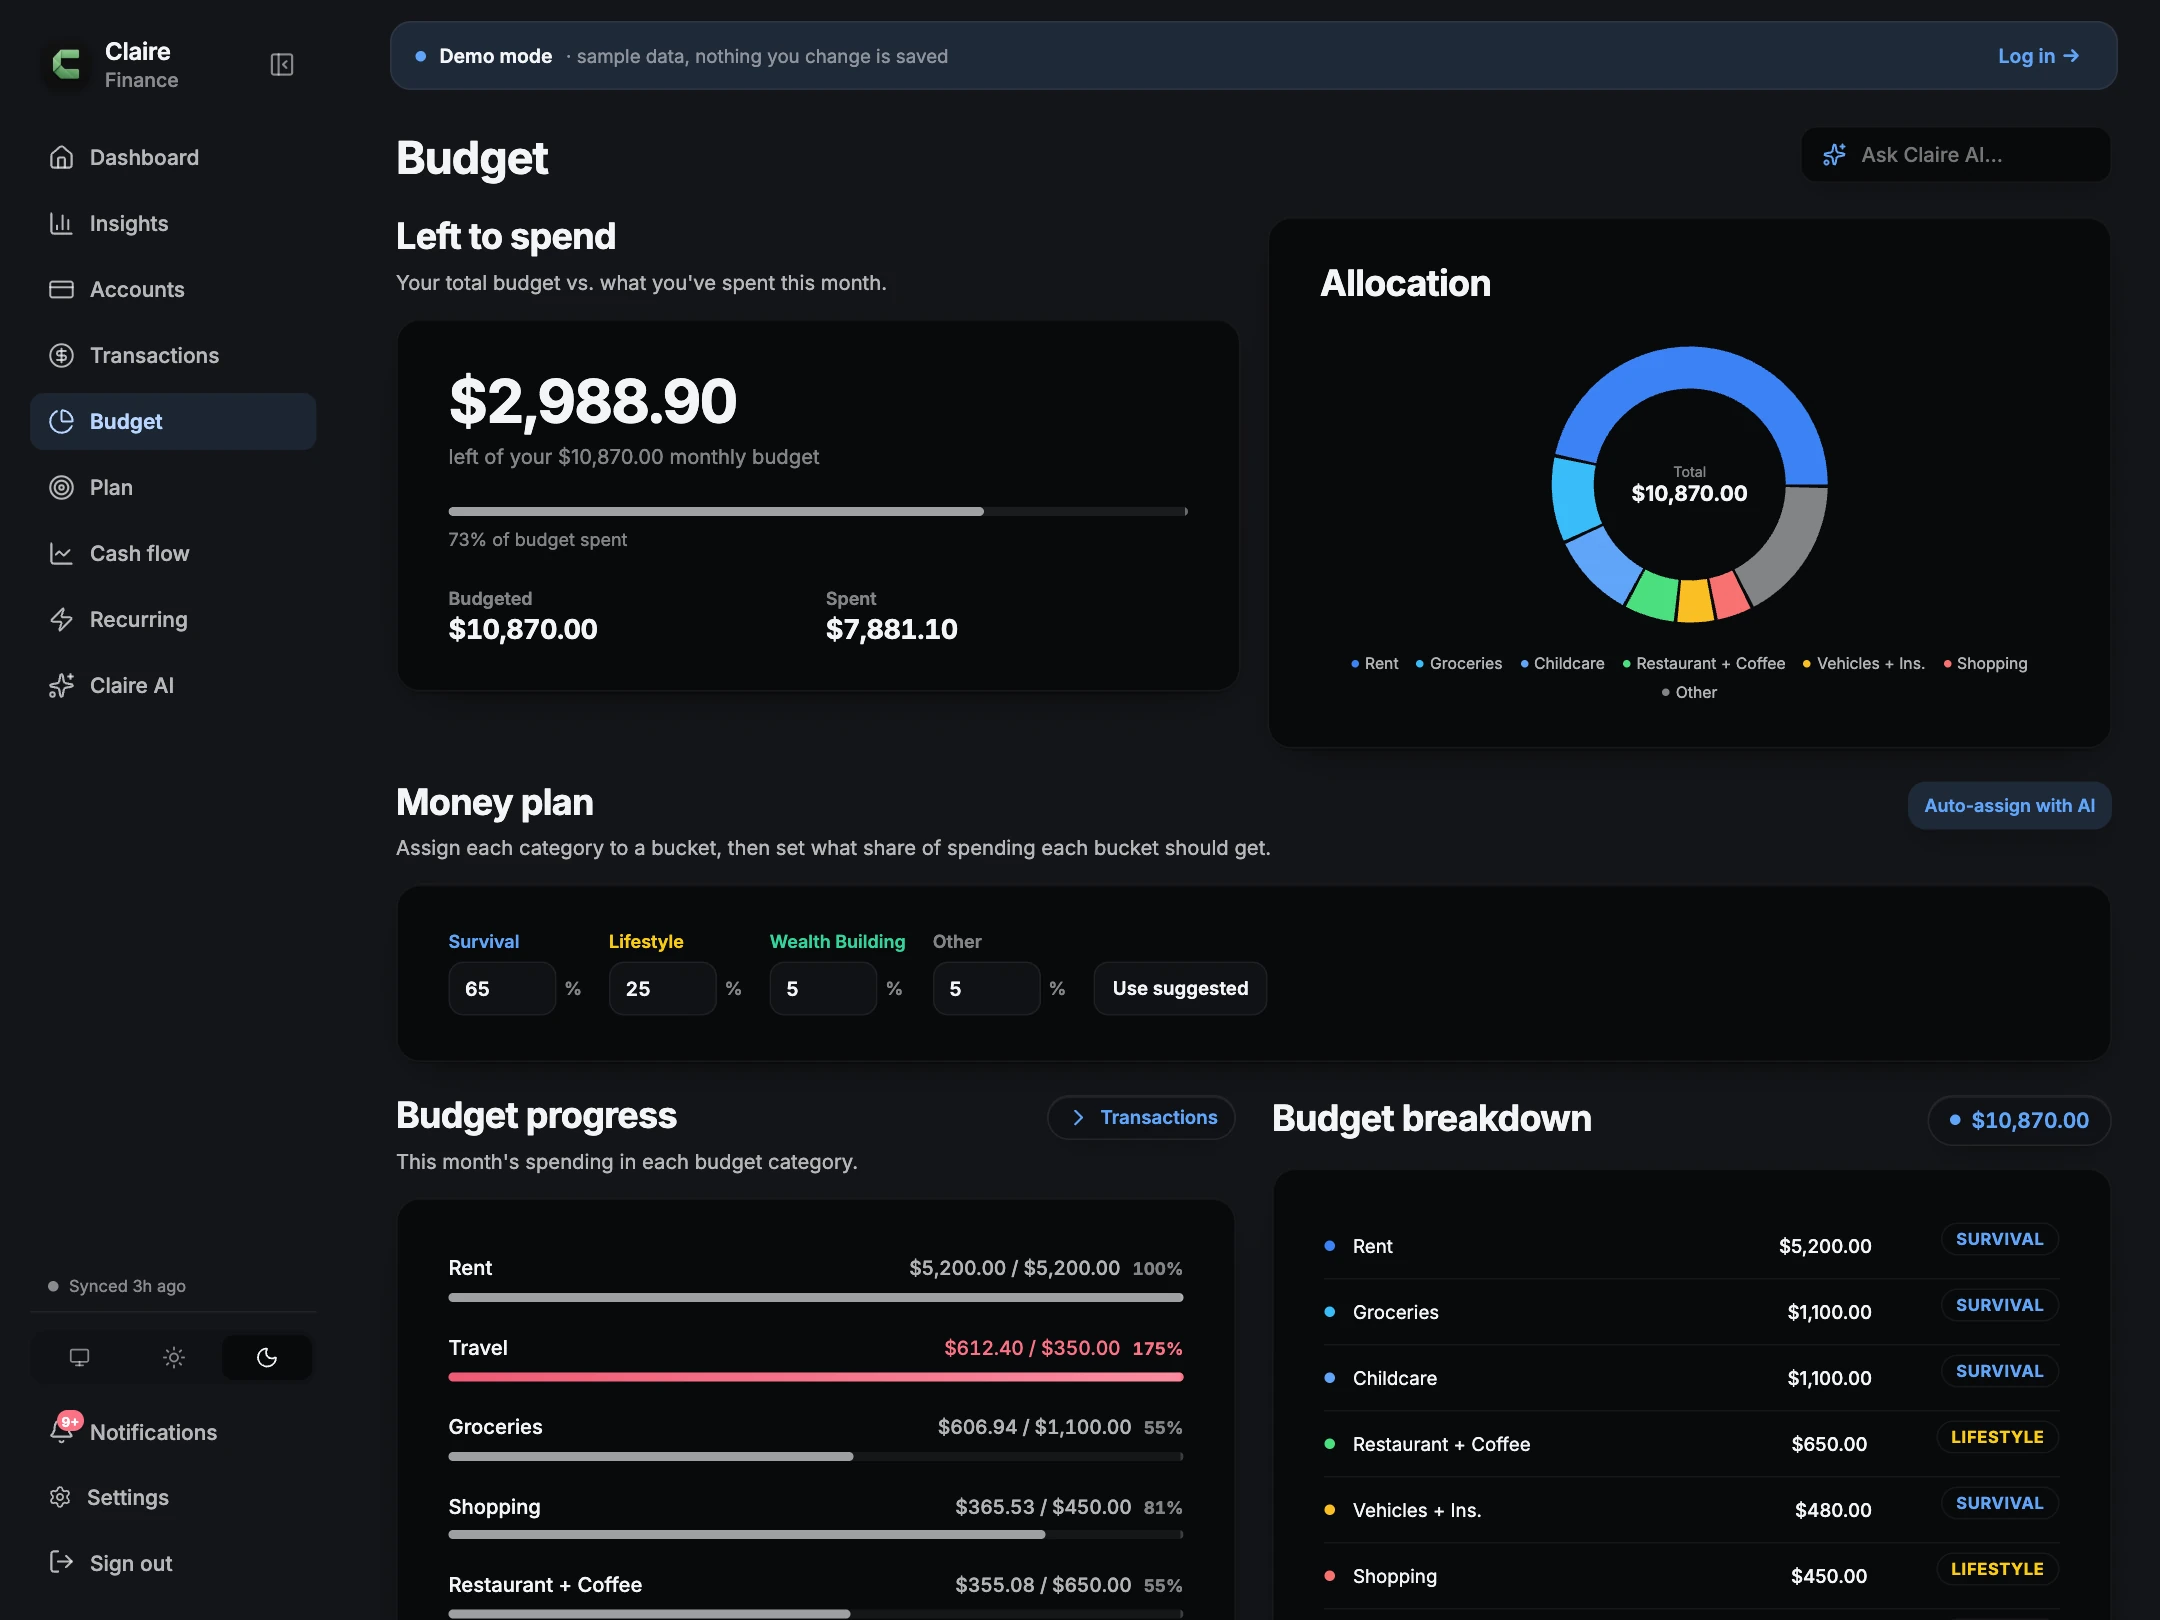This screenshot has width=2160, height=1620.
Task: Click LIFESTYLE tag on Shopping row
Action: coord(1997,1569)
